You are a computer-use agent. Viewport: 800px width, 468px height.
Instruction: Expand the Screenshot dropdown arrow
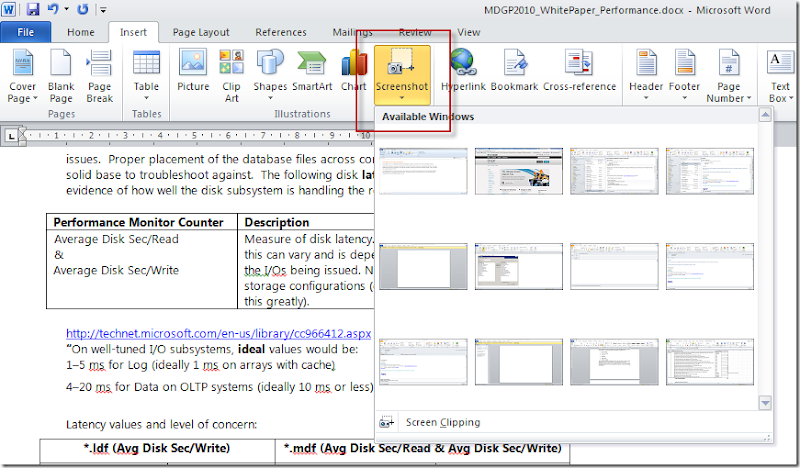(402, 98)
